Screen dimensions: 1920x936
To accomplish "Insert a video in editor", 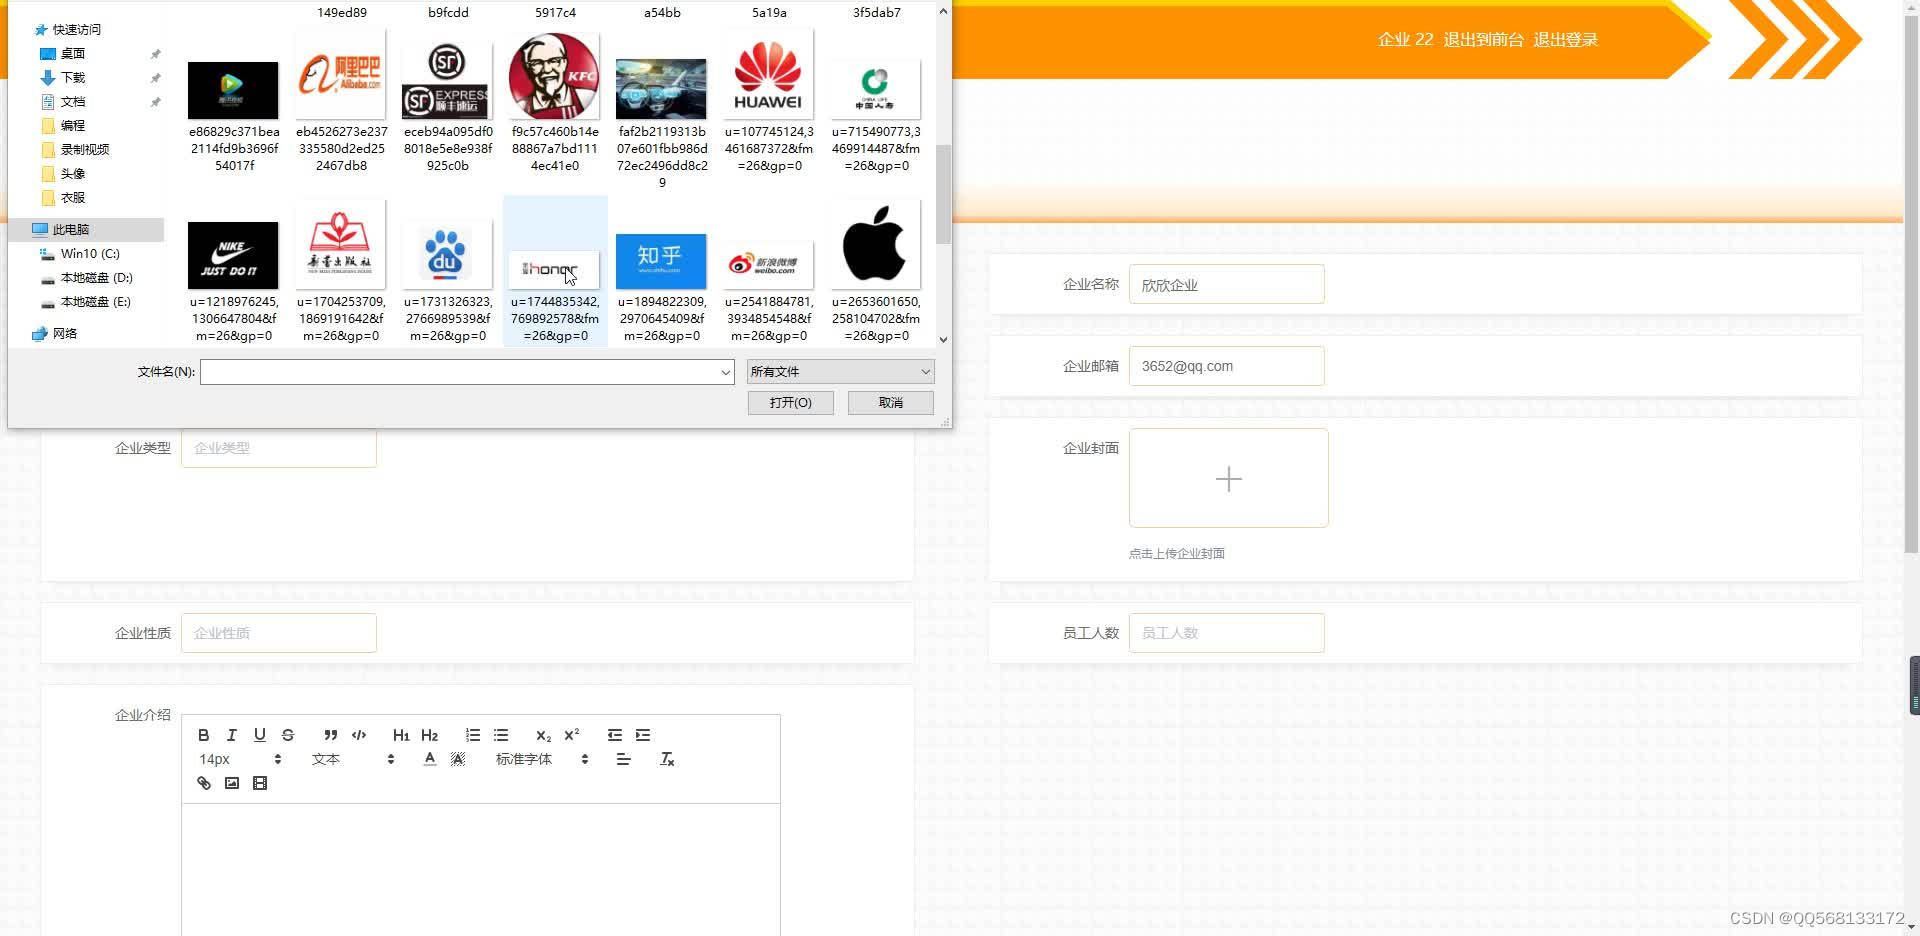I will (x=260, y=783).
